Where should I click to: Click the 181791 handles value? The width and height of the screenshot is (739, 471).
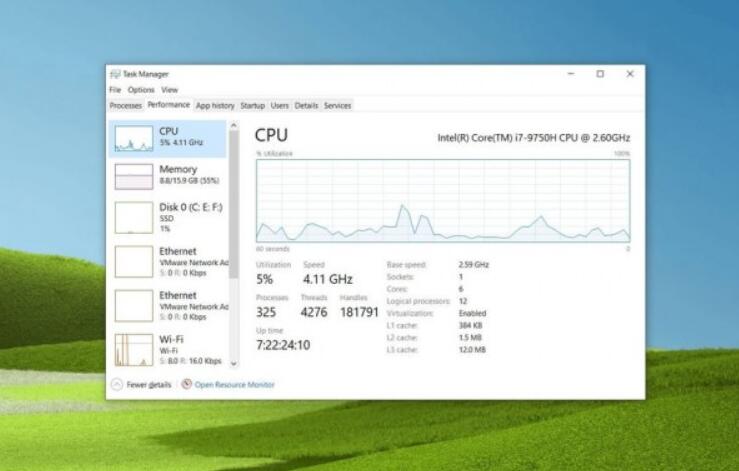point(360,312)
